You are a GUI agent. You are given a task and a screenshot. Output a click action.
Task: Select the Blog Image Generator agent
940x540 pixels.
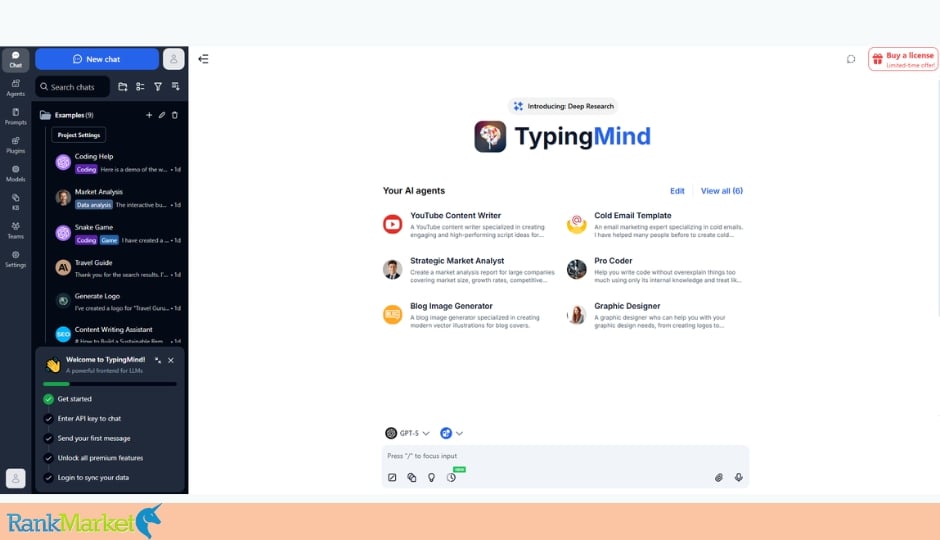click(469, 315)
